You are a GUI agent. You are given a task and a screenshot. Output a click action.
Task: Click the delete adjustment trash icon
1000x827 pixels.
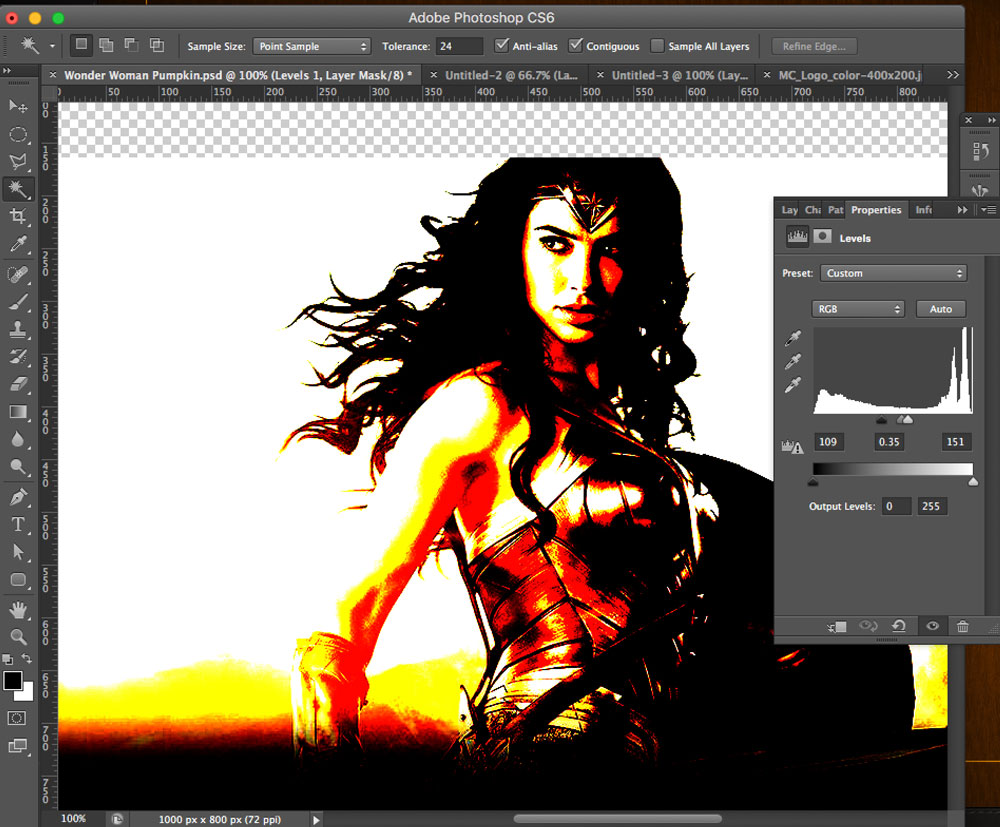pyautogui.click(x=962, y=626)
